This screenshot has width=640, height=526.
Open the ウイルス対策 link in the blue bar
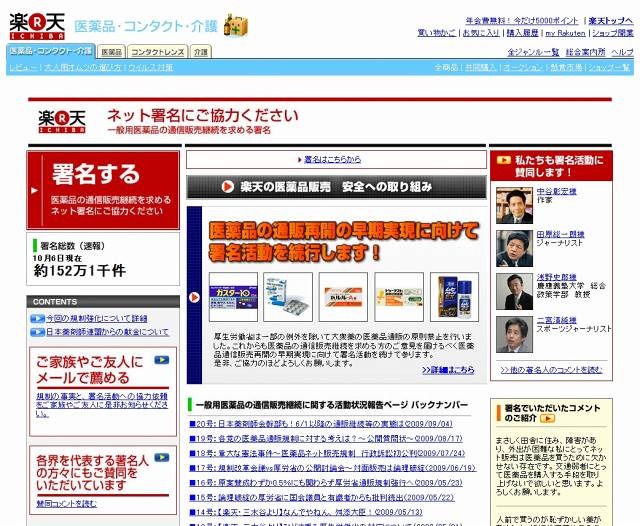pyautogui.click(x=150, y=67)
